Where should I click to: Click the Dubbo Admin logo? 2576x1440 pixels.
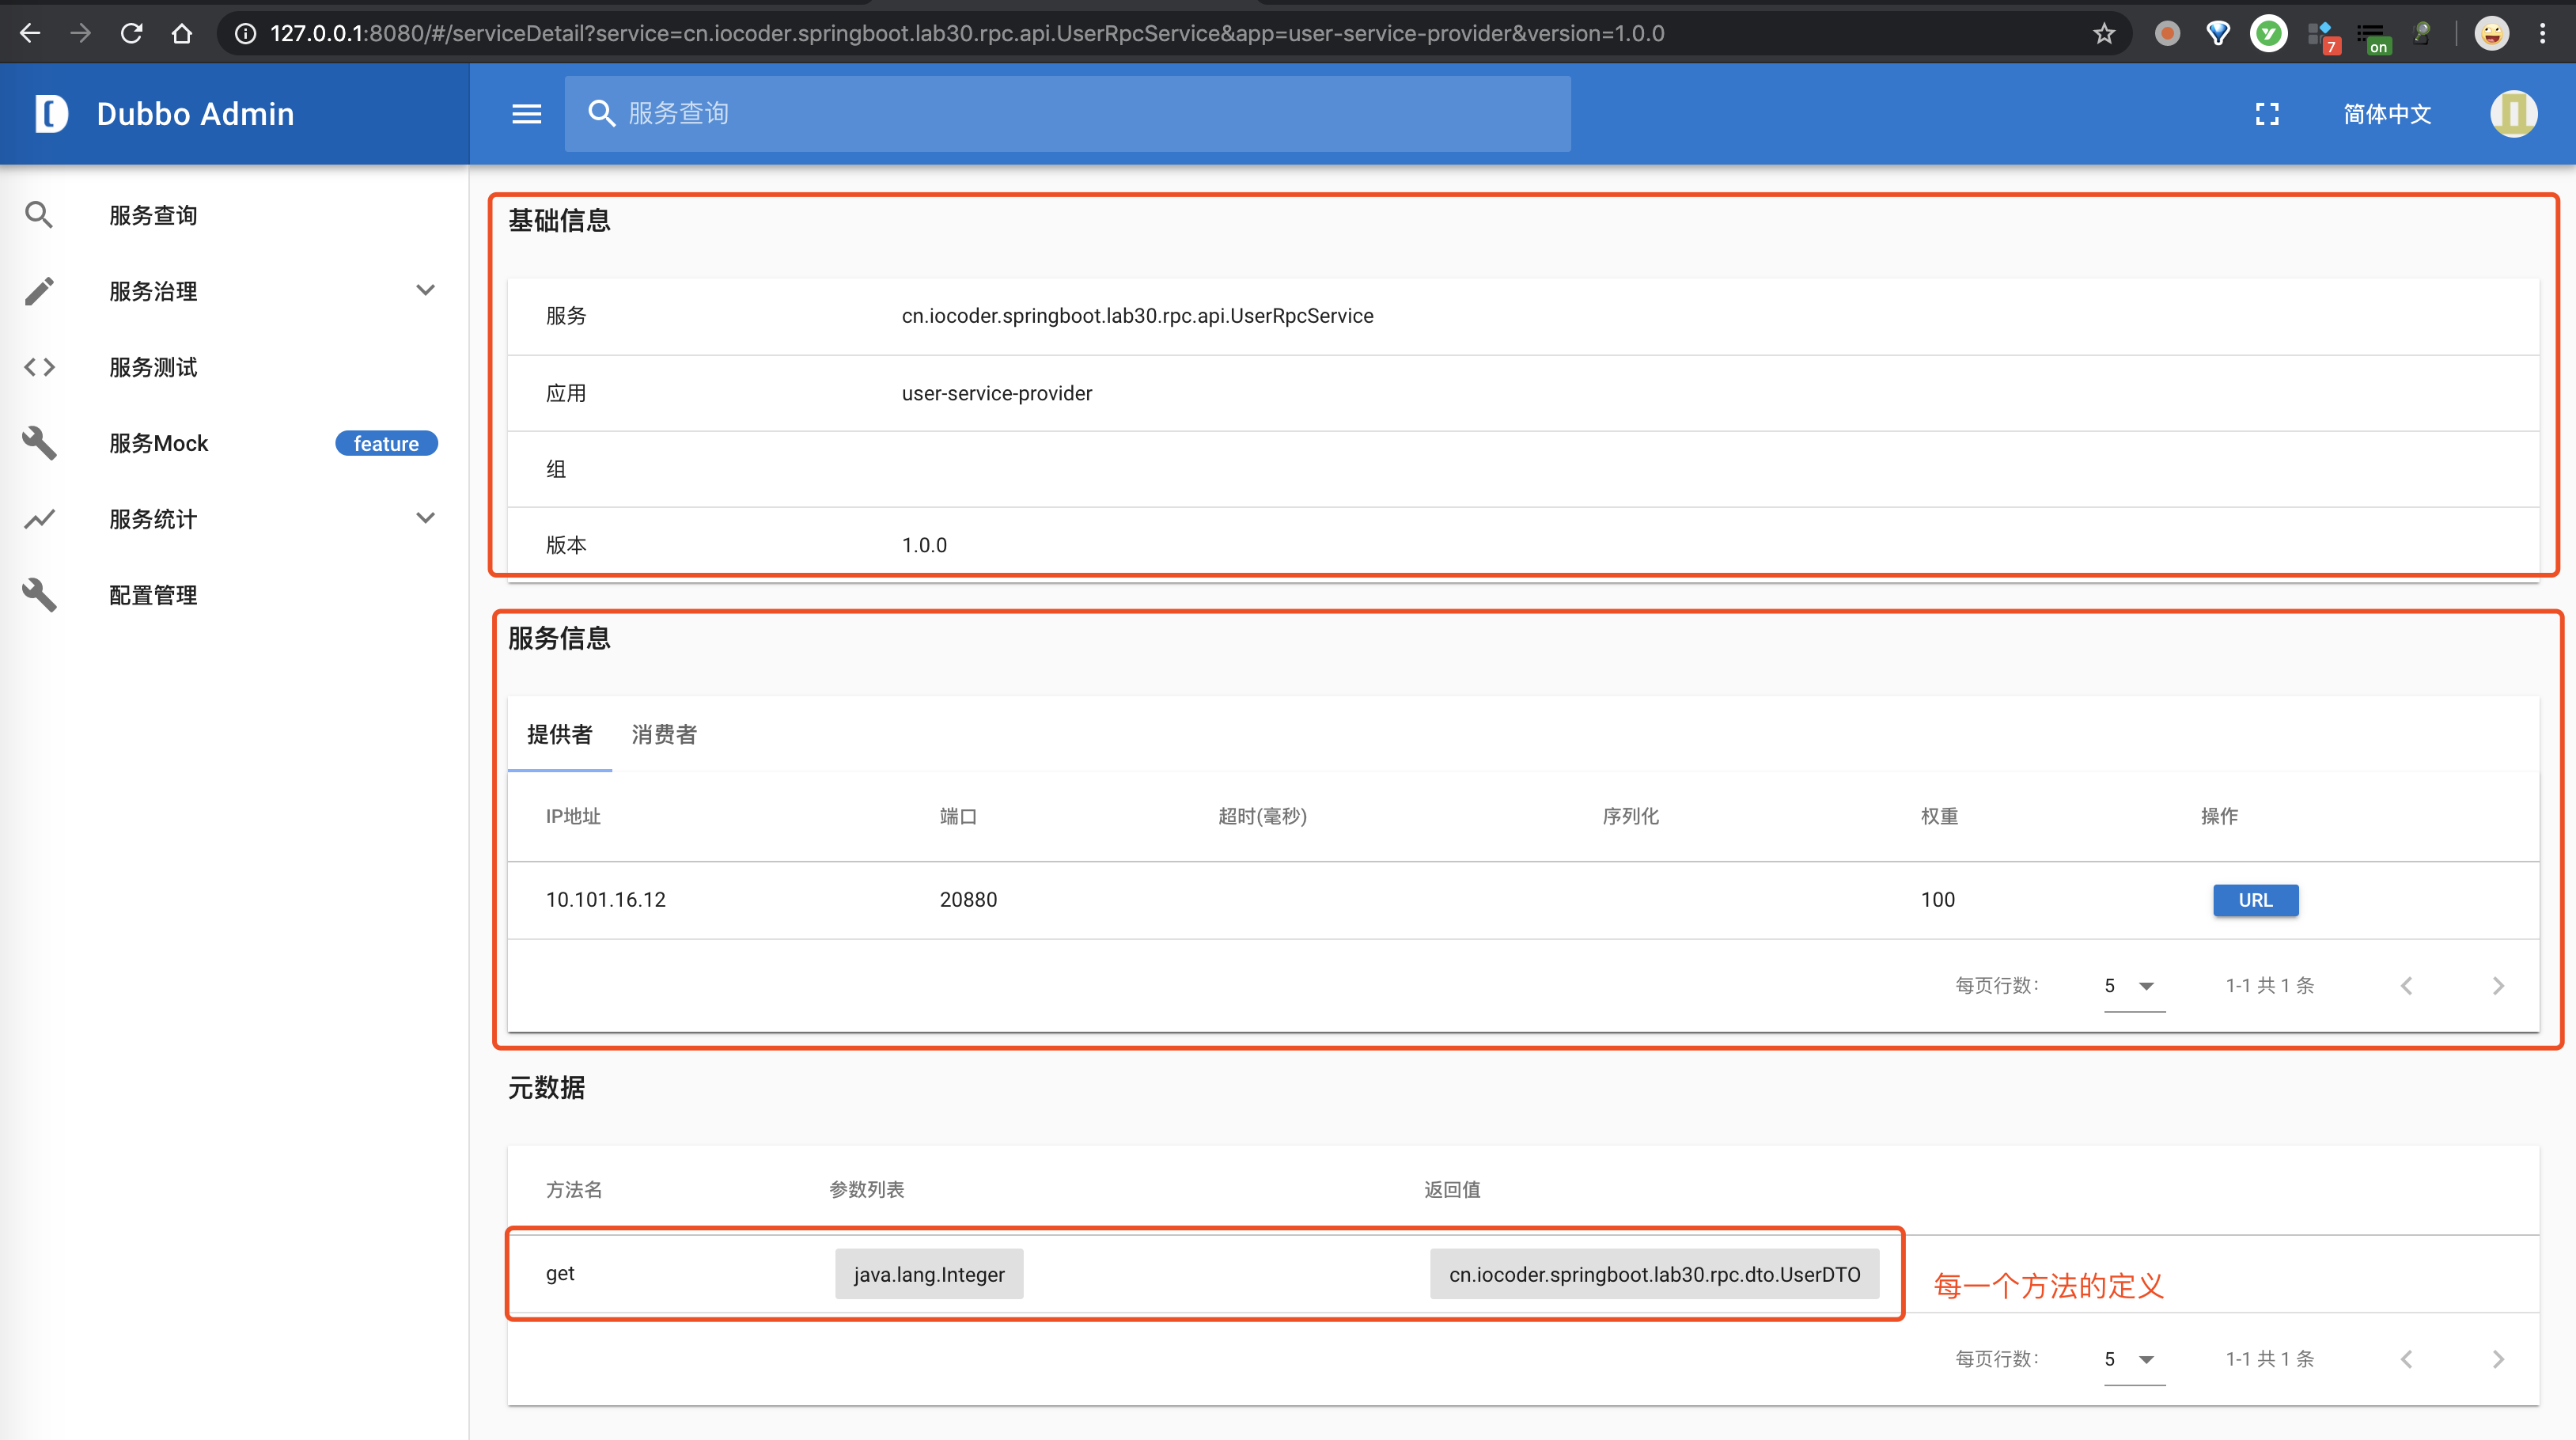point(52,114)
